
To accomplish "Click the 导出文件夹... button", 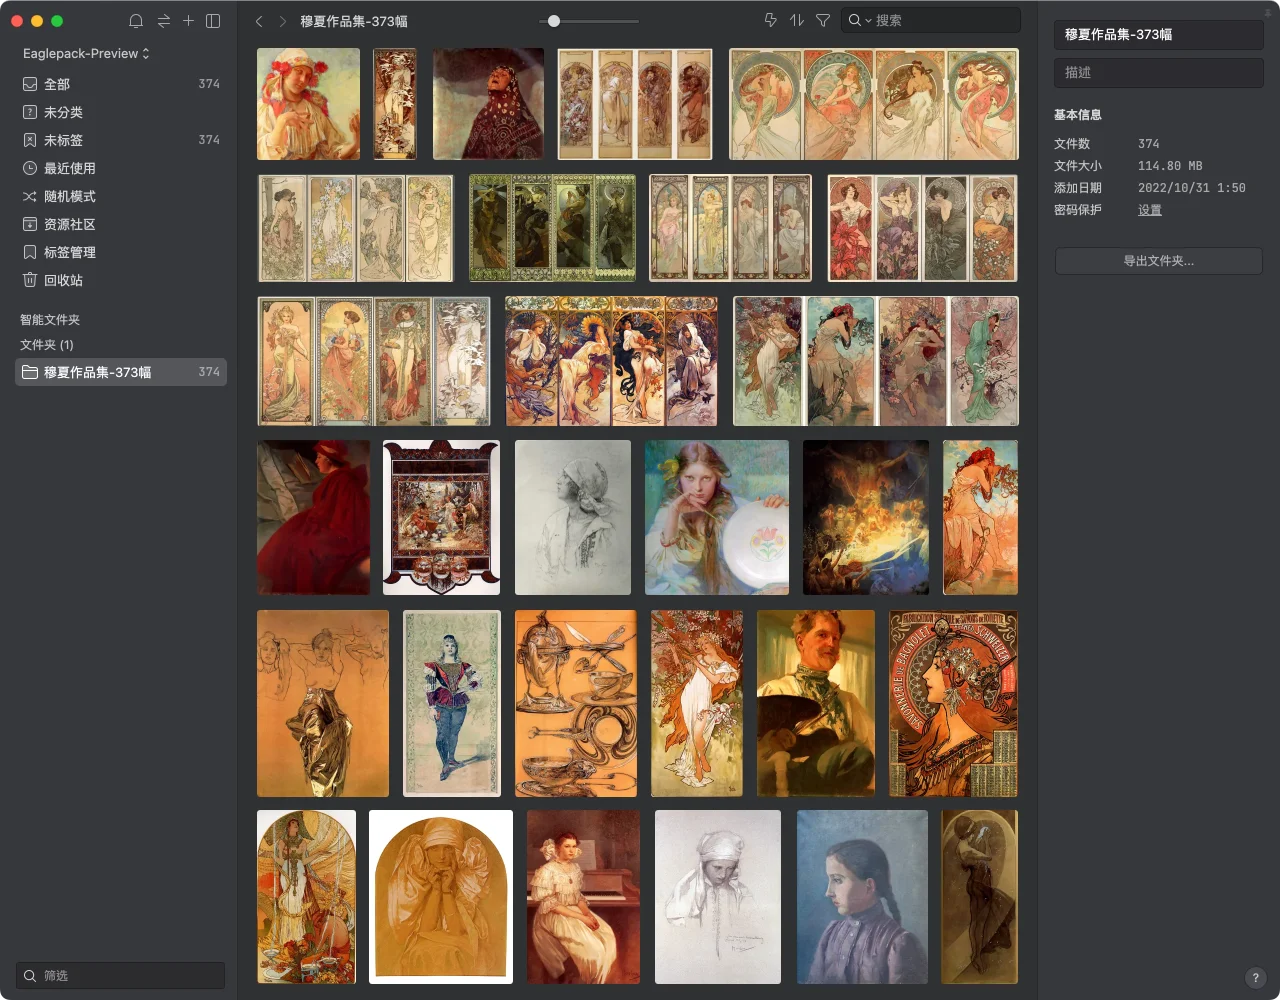I will pos(1158,261).
